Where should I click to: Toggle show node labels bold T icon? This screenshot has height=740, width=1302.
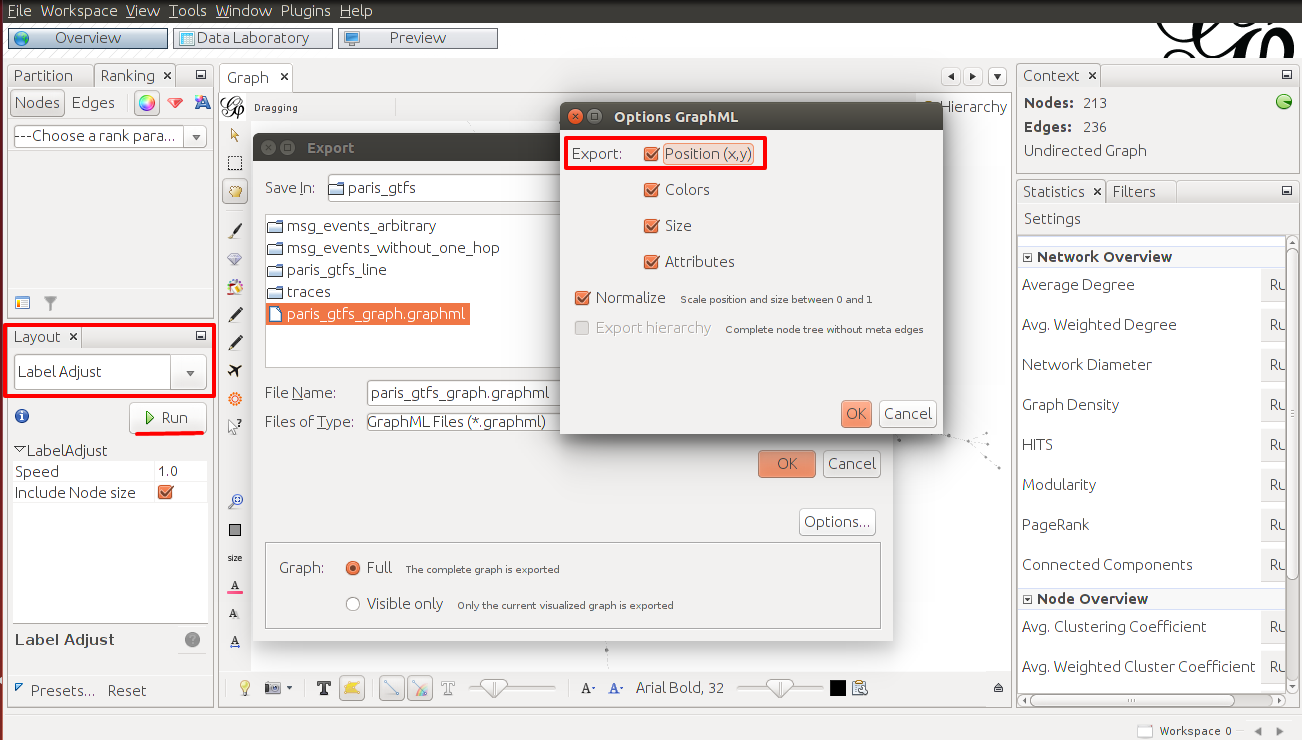[x=324, y=688]
